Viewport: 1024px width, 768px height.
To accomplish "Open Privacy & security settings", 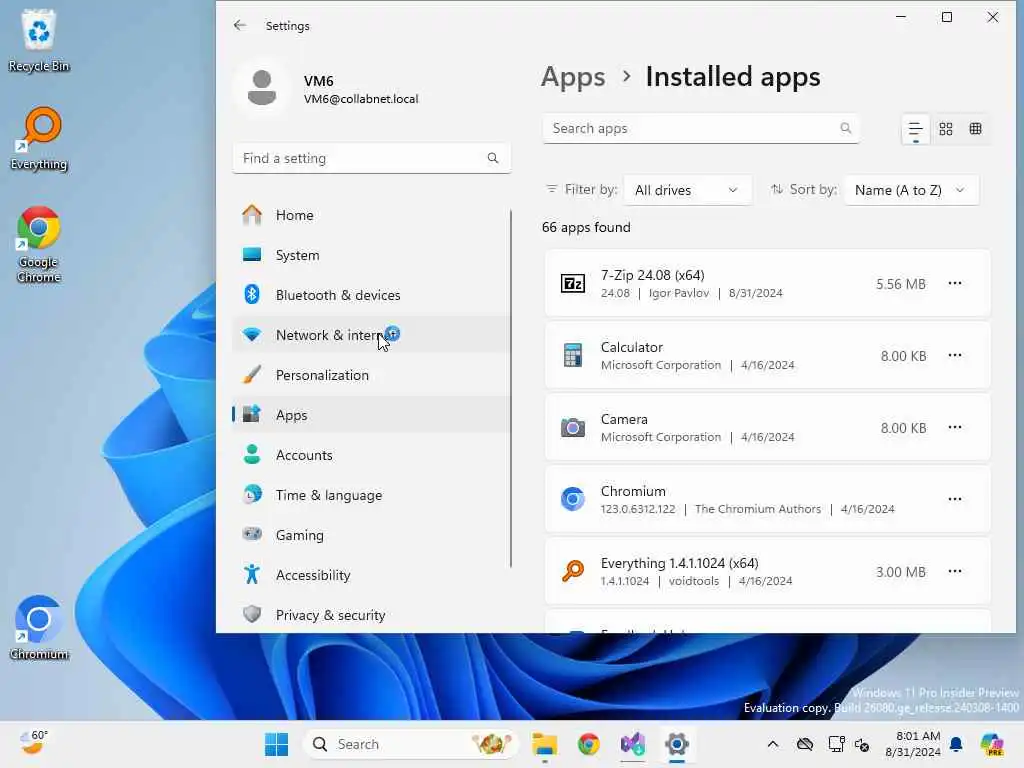I will (372, 615).
